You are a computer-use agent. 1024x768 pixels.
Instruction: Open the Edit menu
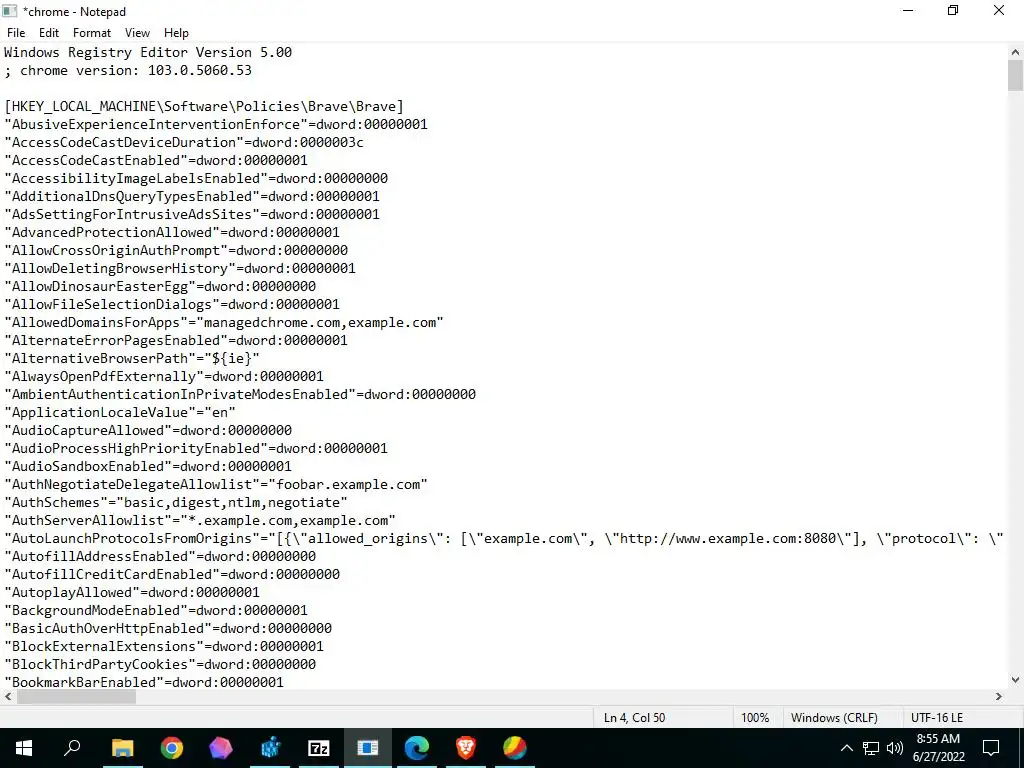(x=49, y=33)
